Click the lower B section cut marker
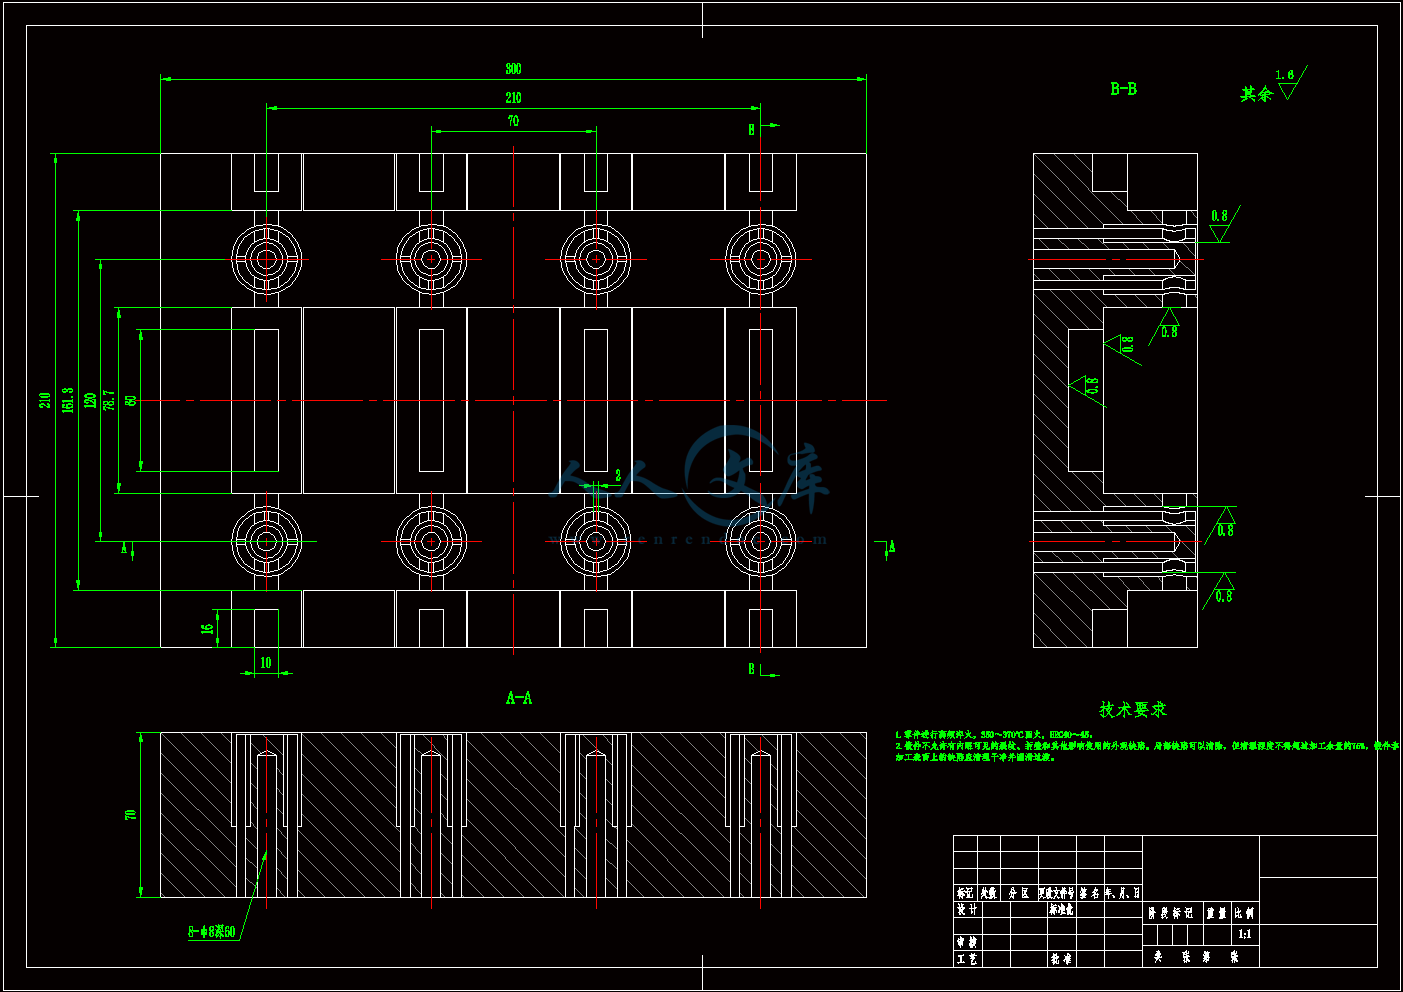Screen dimensions: 1403x992 752,669
